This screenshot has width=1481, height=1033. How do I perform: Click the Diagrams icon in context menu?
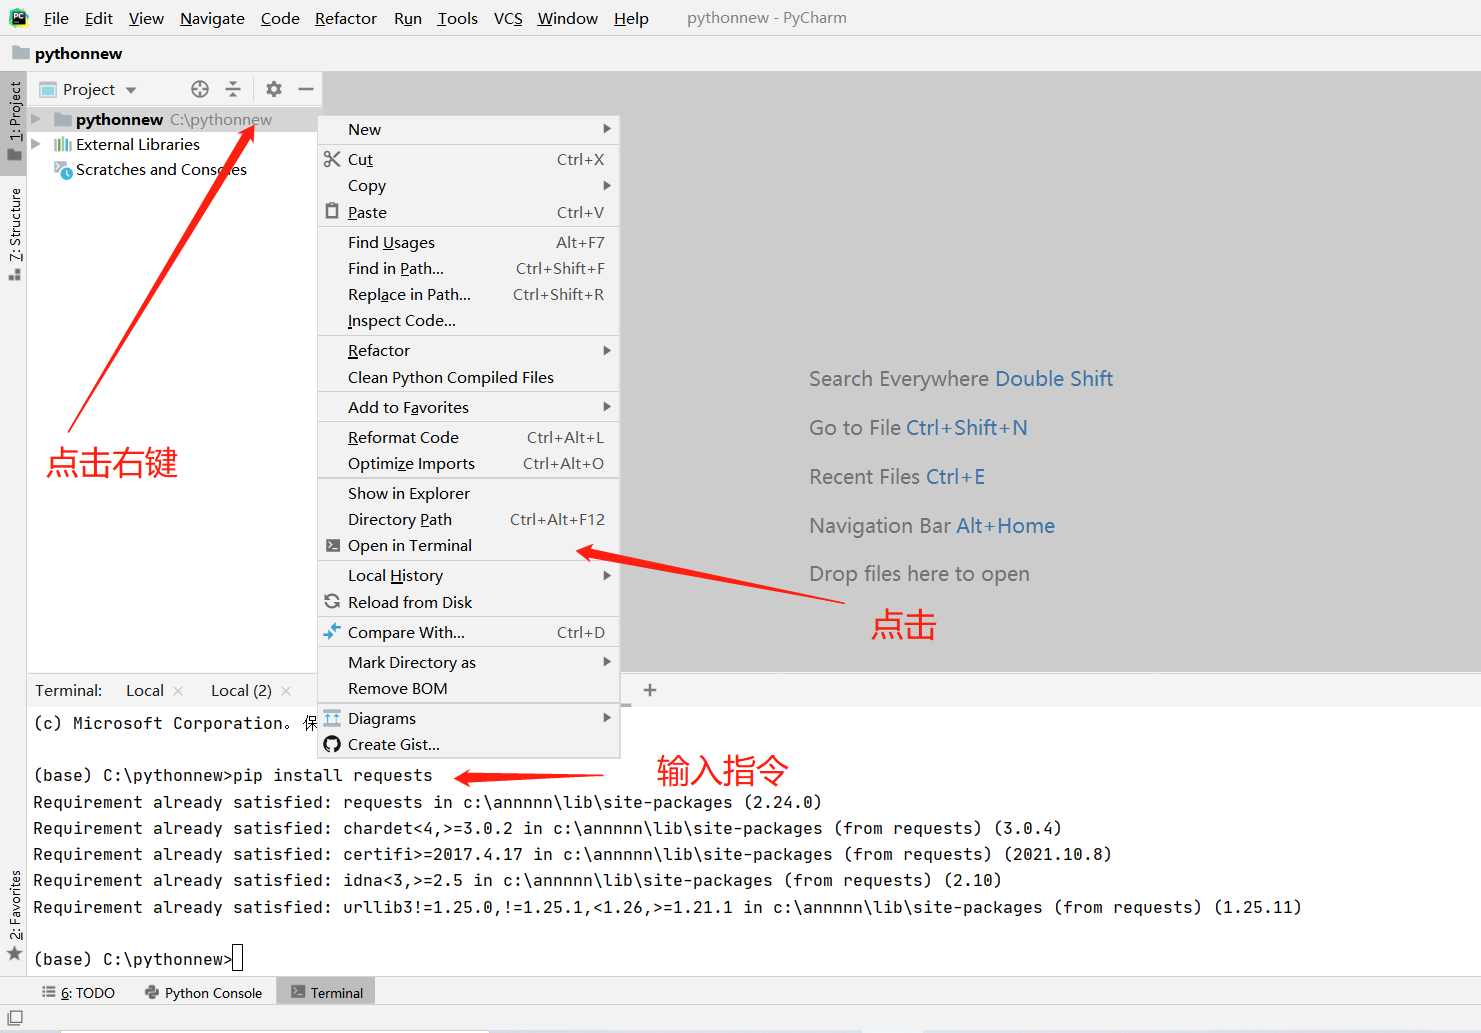pyautogui.click(x=332, y=718)
